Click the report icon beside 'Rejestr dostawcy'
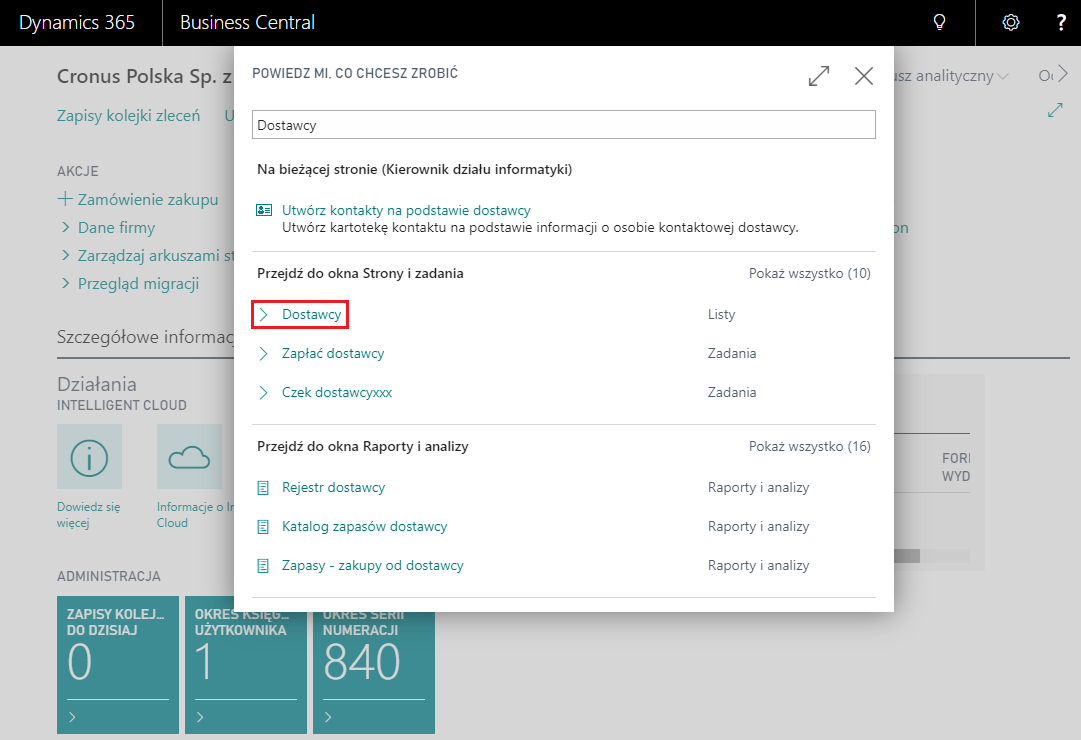This screenshot has height=740, width=1081. [x=263, y=488]
